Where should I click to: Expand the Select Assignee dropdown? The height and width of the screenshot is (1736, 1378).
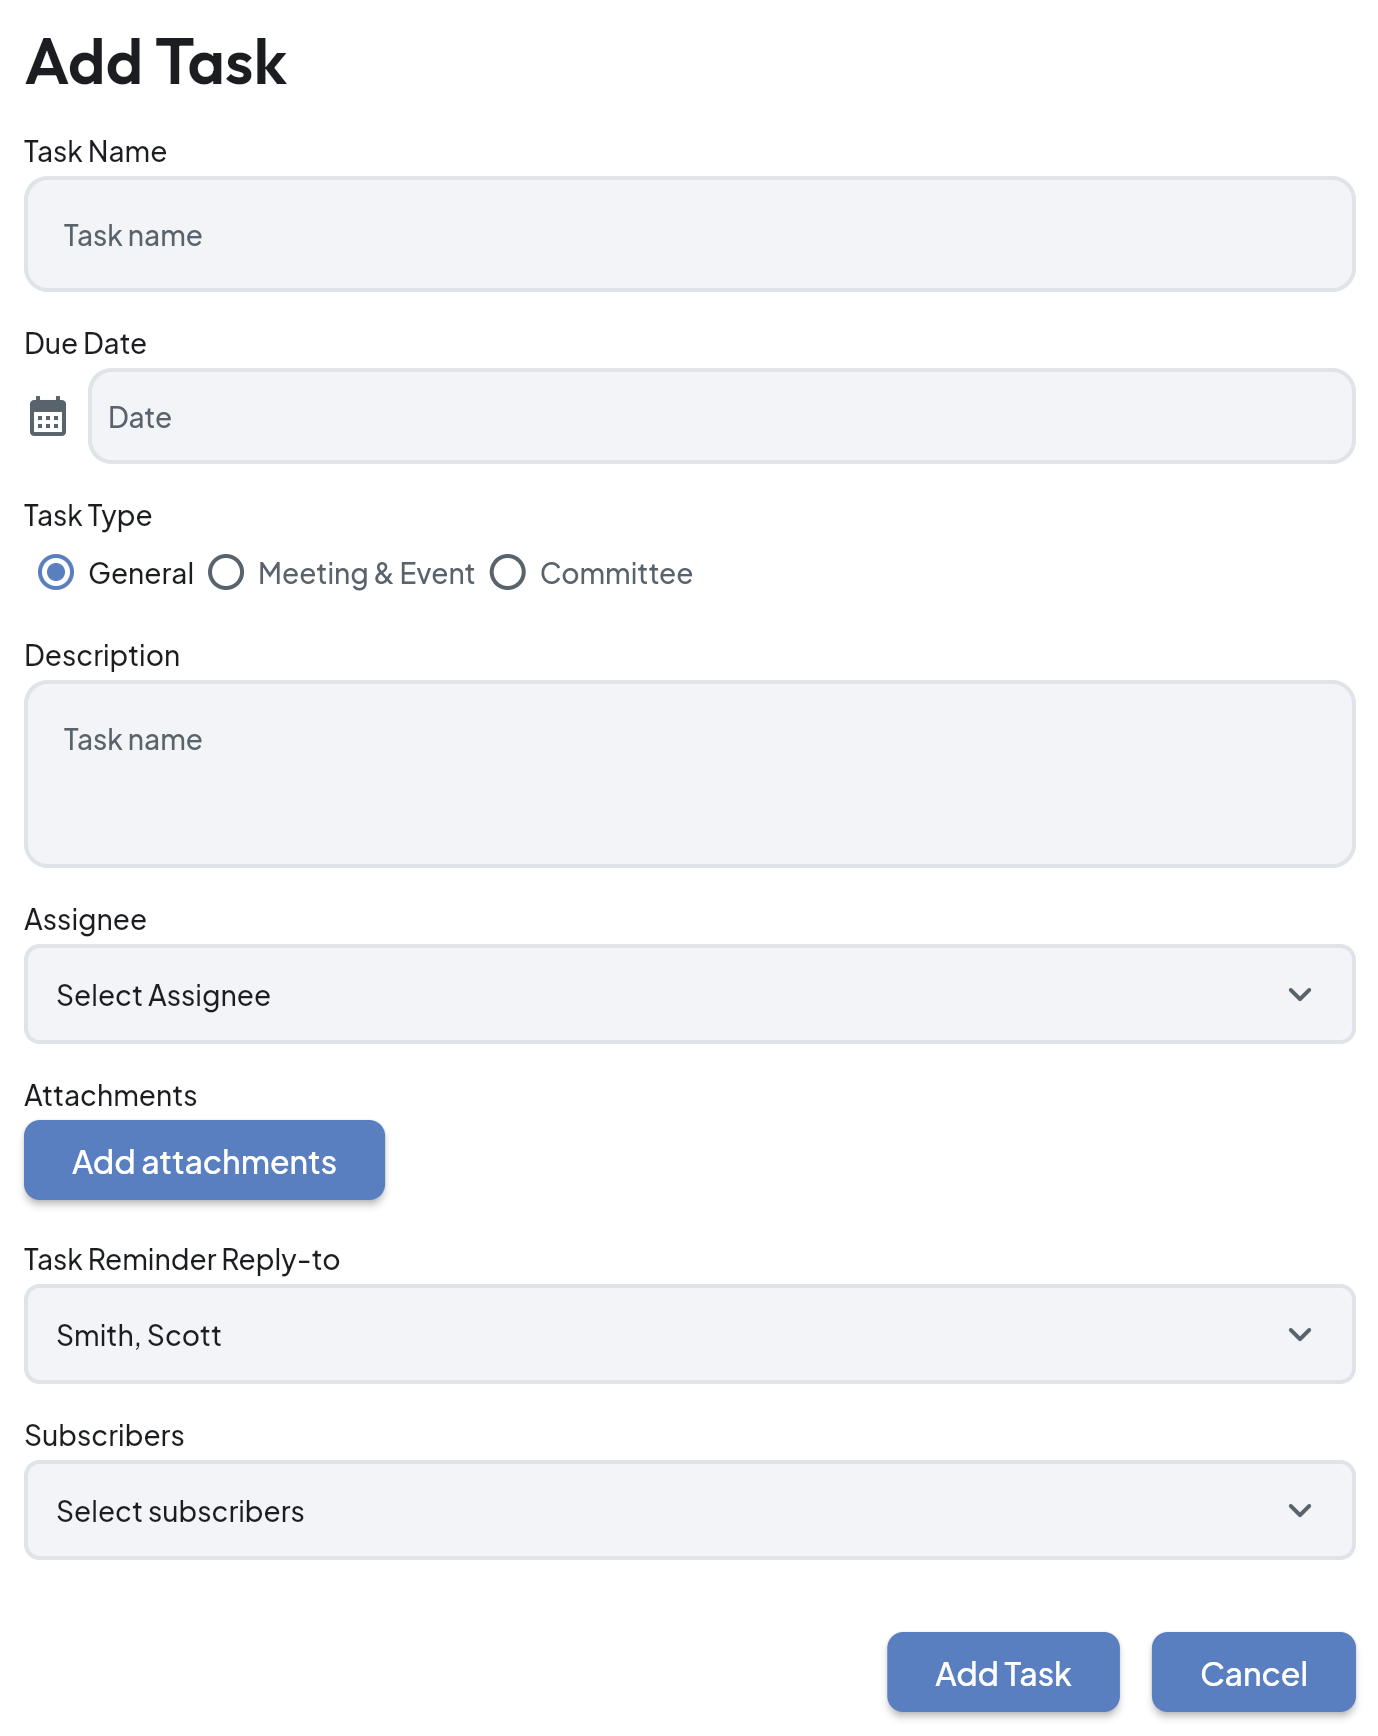pyautogui.click(x=689, y=994)
